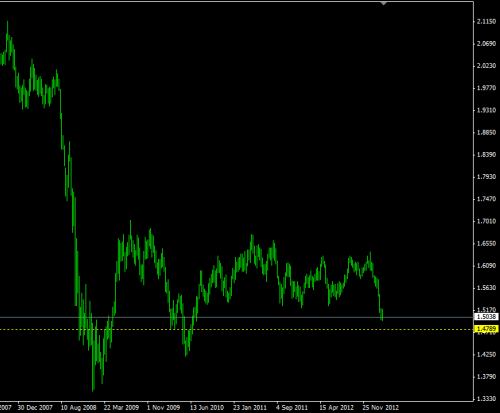Image resolution: width=500 pixels, height=413 pixels.
Task: Click the 15 Apr 2012 date label
Action: tap(336, 407)
